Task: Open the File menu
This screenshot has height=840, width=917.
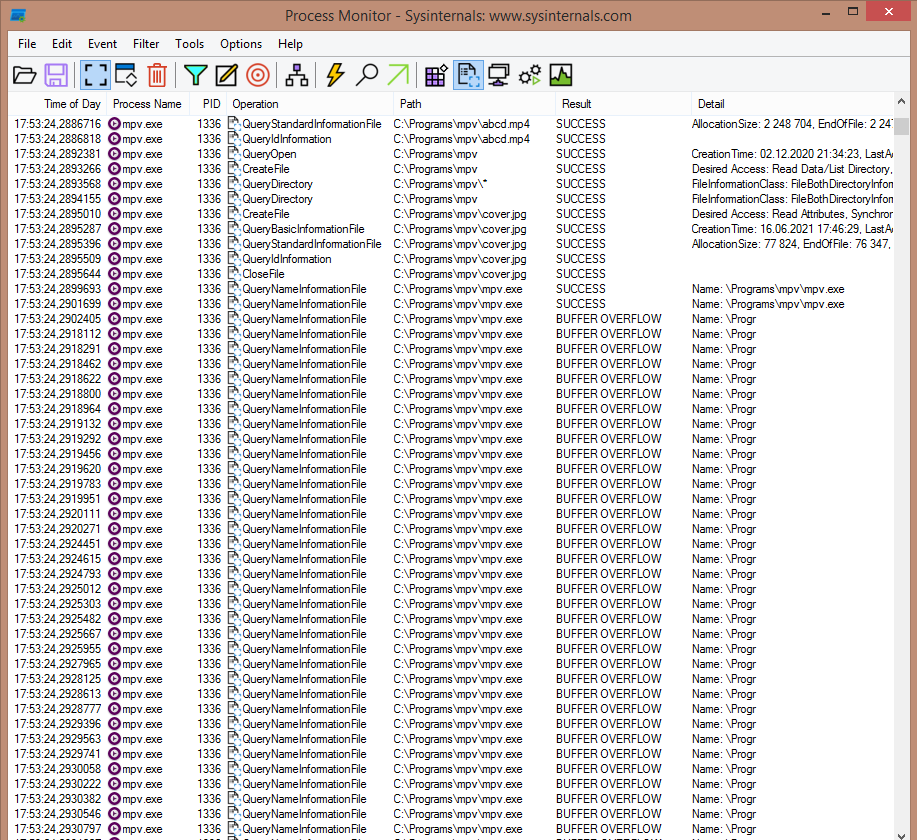Action: (27, 44)
